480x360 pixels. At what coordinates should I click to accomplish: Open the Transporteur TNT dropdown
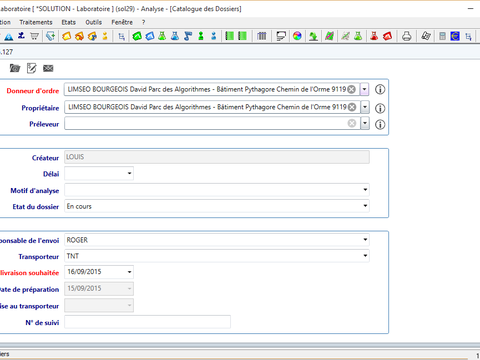[x=365, y=256]
